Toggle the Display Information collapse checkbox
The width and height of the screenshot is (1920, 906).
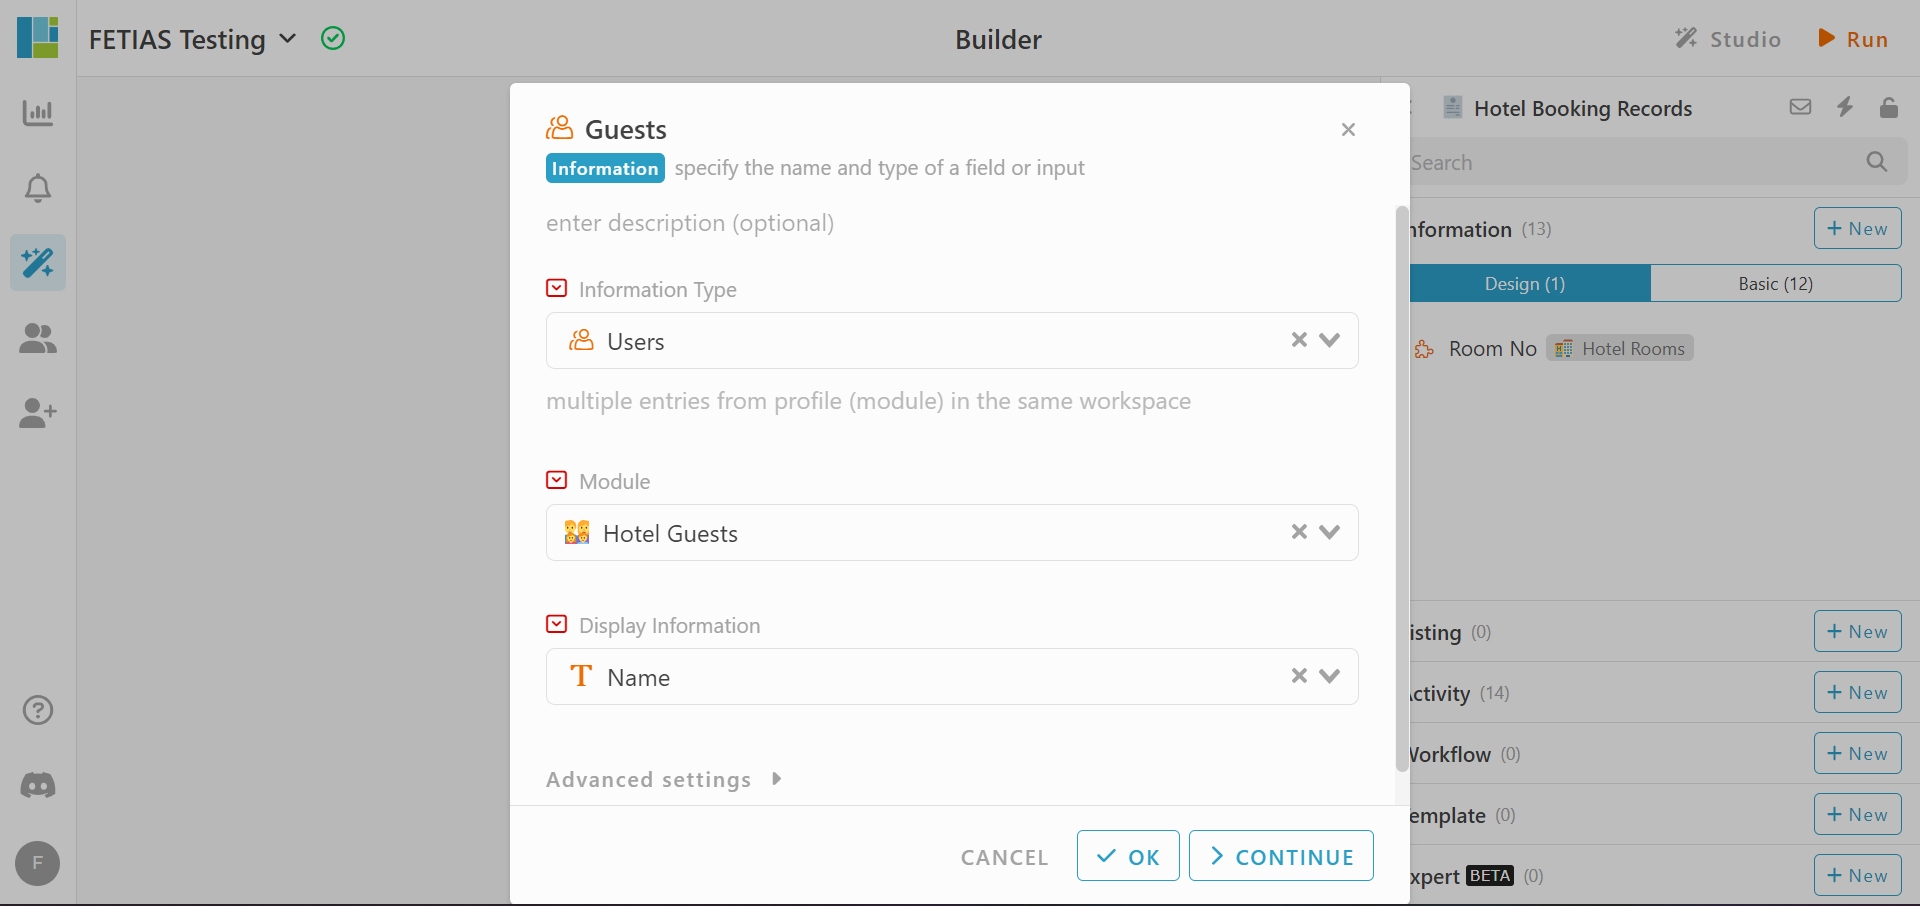pos(557,624)
